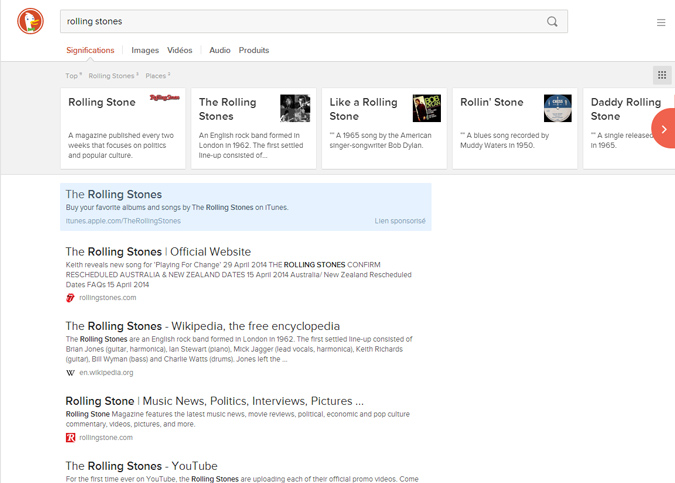Screen dimensions: 675x483
Task: Click the DuckDuckGo logo icon
Action: click(30, 21)
